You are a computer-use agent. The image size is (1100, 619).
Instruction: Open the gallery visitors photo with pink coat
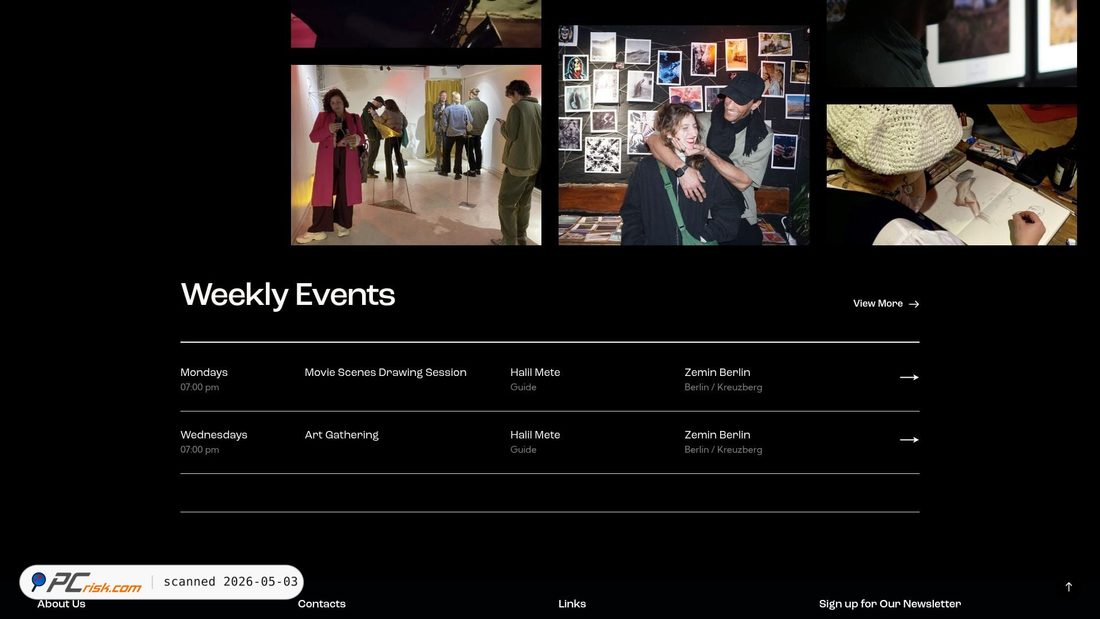pos(416,155)
